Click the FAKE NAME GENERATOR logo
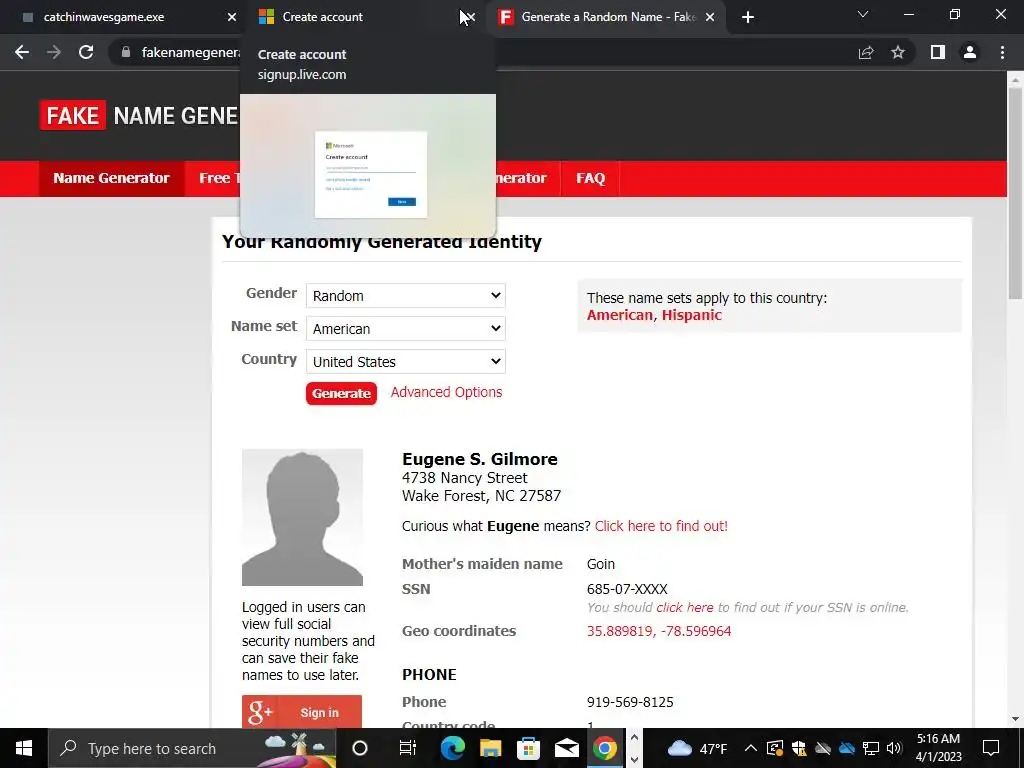 pyautogui.click(x=138, y=116)
